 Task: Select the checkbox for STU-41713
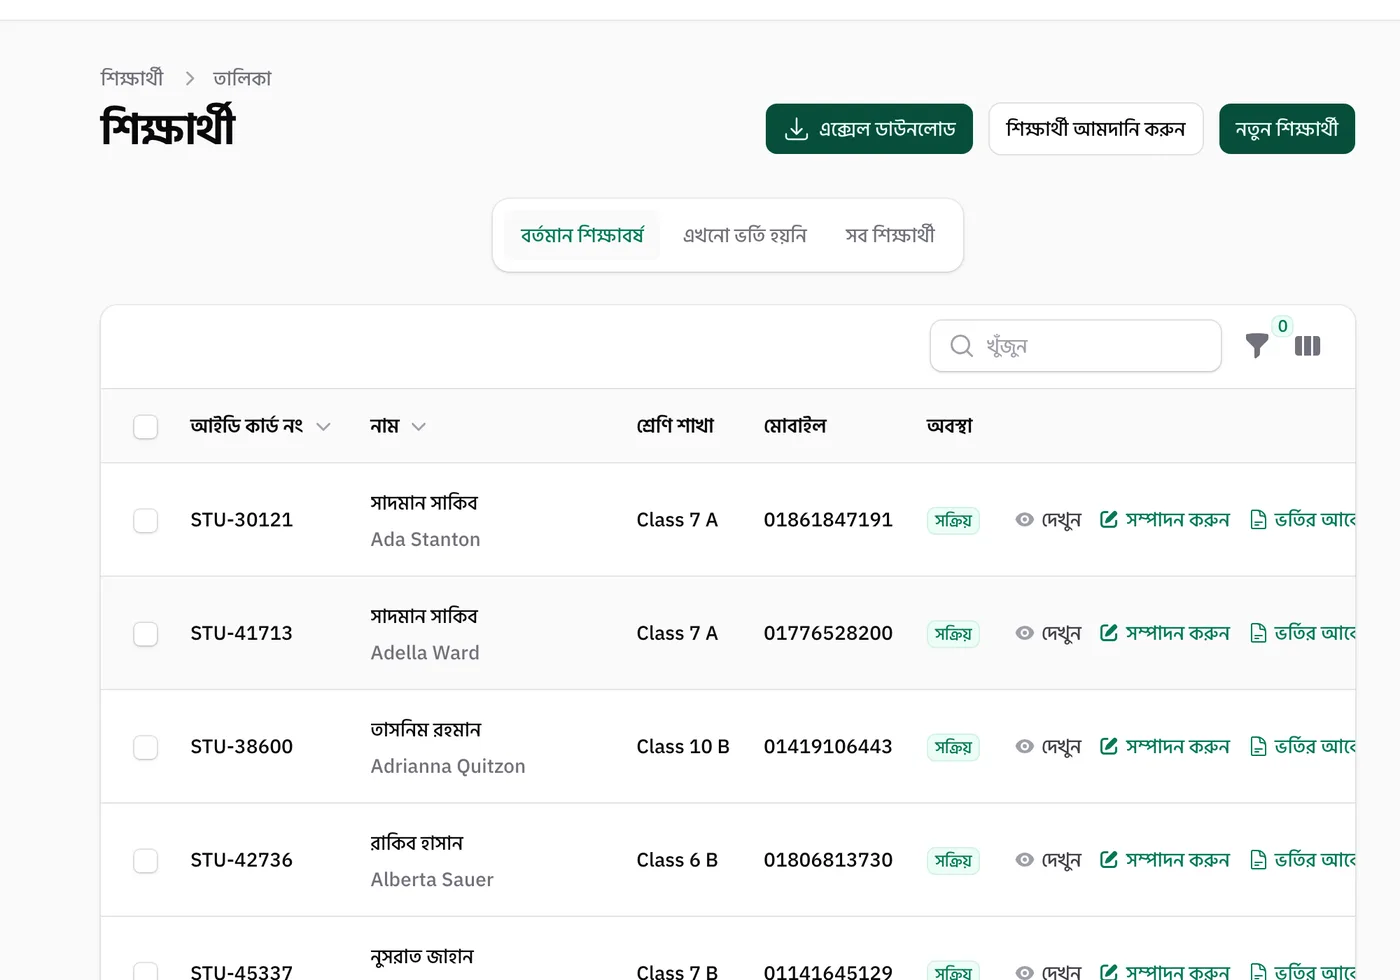(146, 634)
